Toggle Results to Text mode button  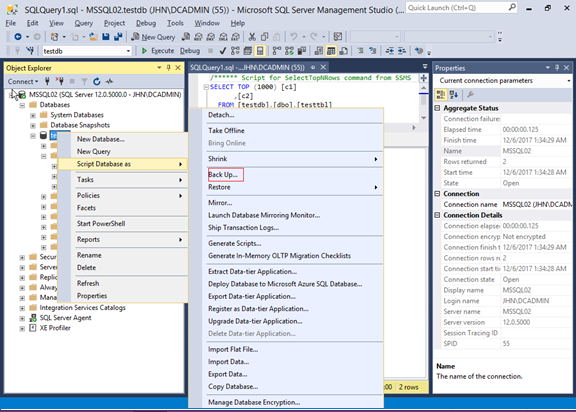click(318, 51)
